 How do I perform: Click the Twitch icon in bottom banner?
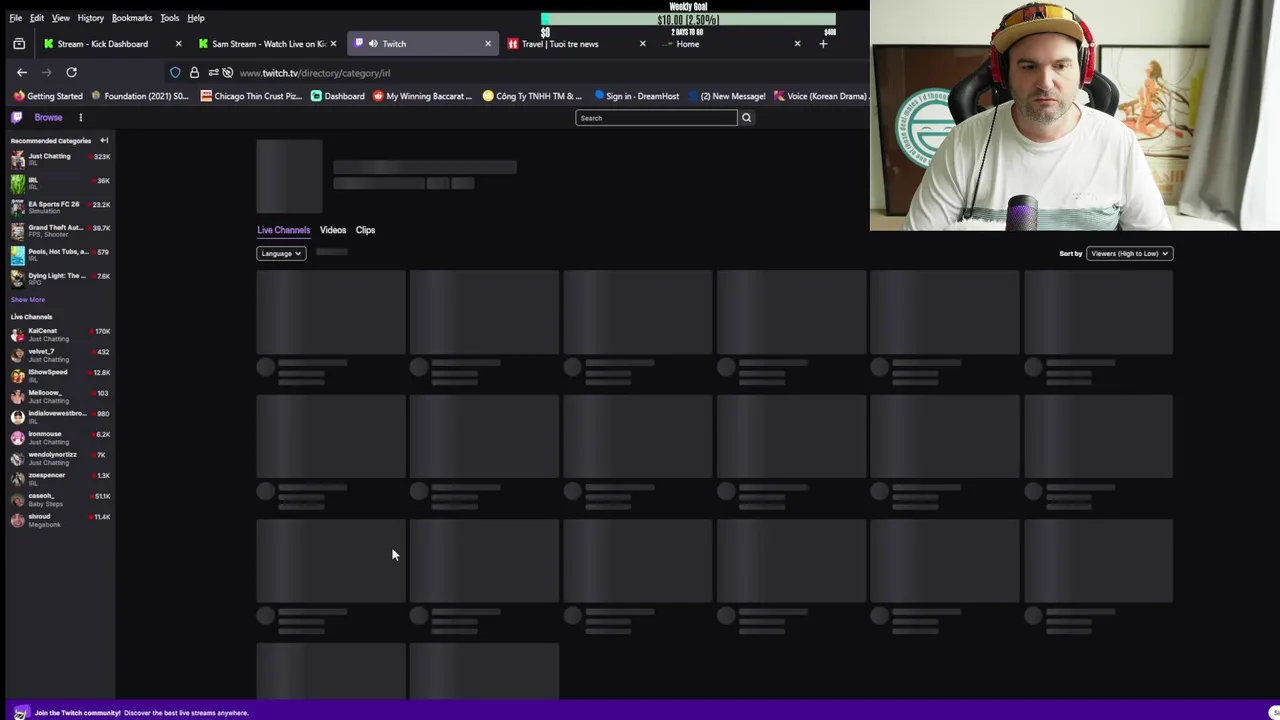point(20,713)
